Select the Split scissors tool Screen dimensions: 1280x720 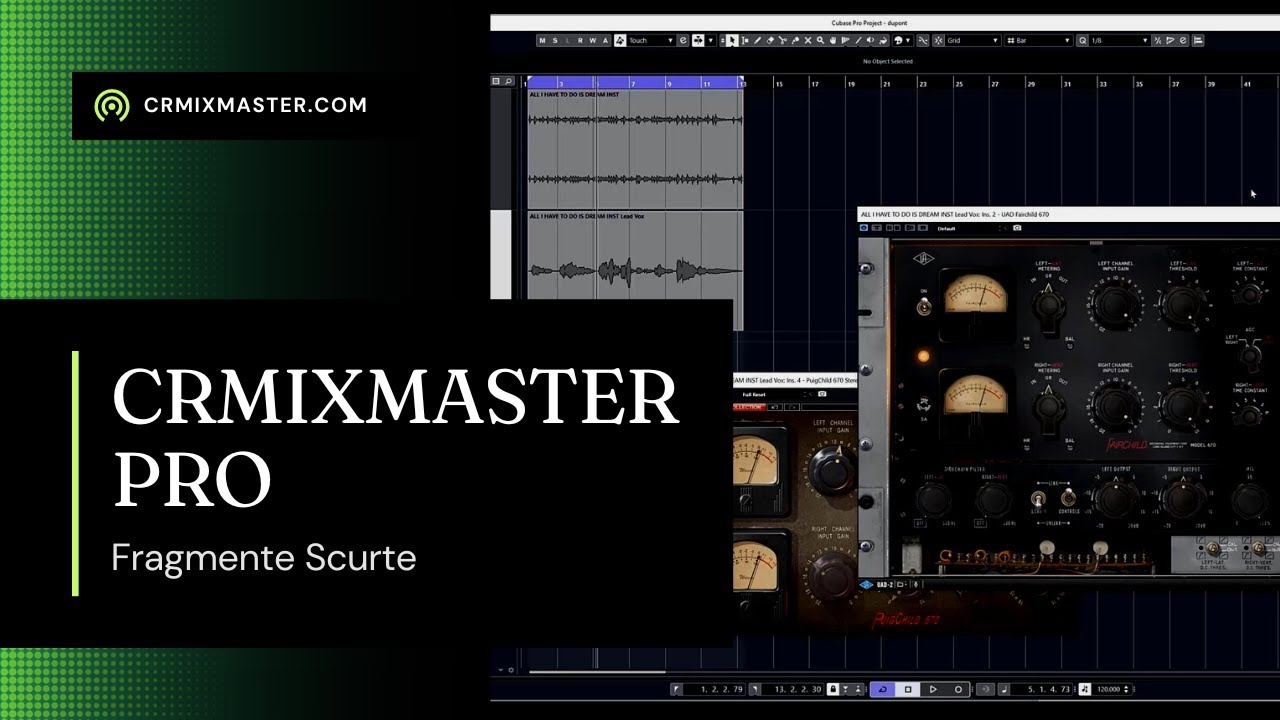[x=782, y=40]
